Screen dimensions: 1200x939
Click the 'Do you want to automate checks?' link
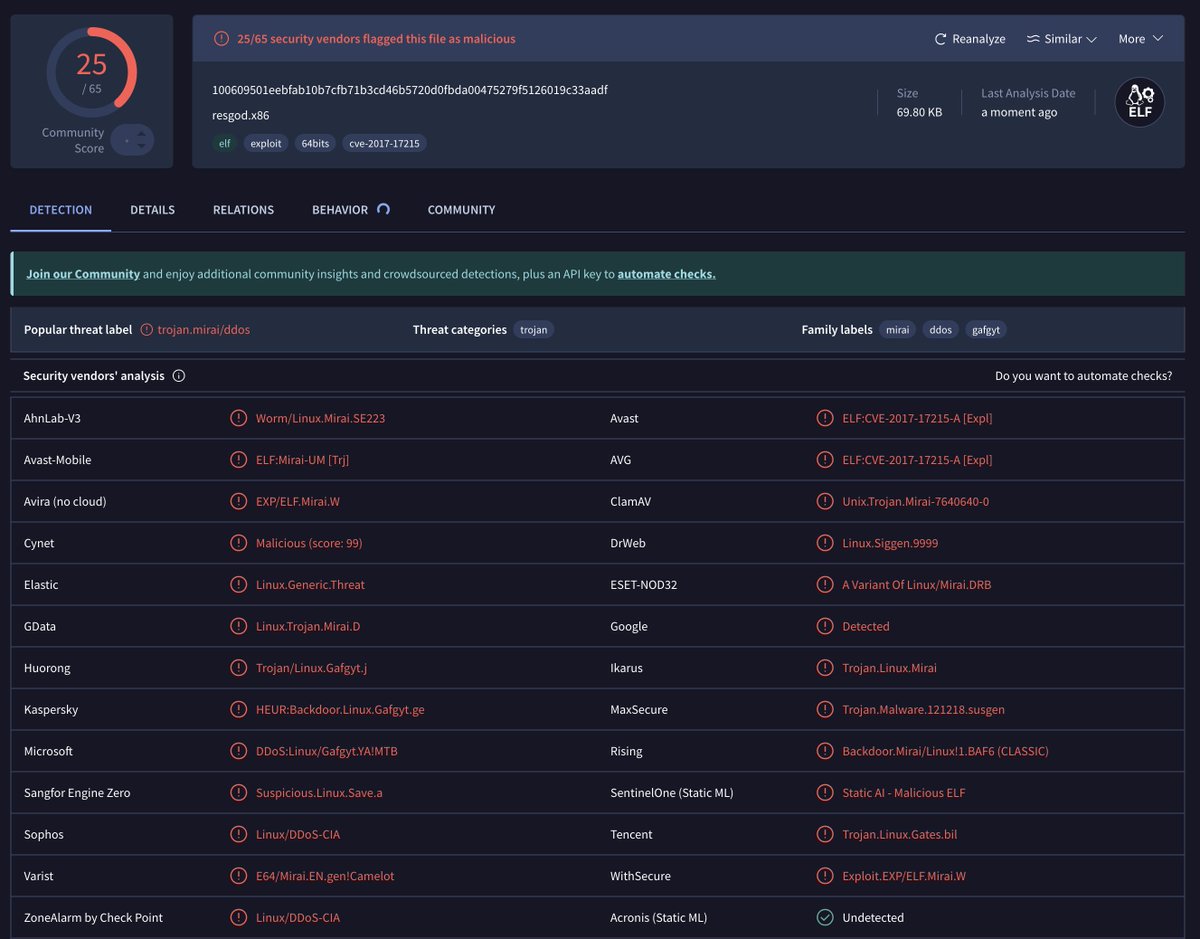[1084, 376]
